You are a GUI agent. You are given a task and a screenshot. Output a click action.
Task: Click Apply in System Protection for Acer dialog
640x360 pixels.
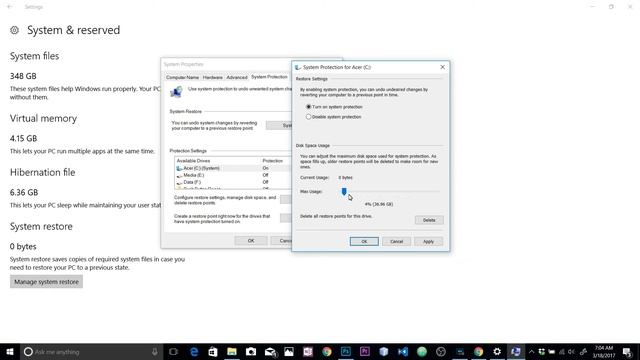tap(428, 241)
